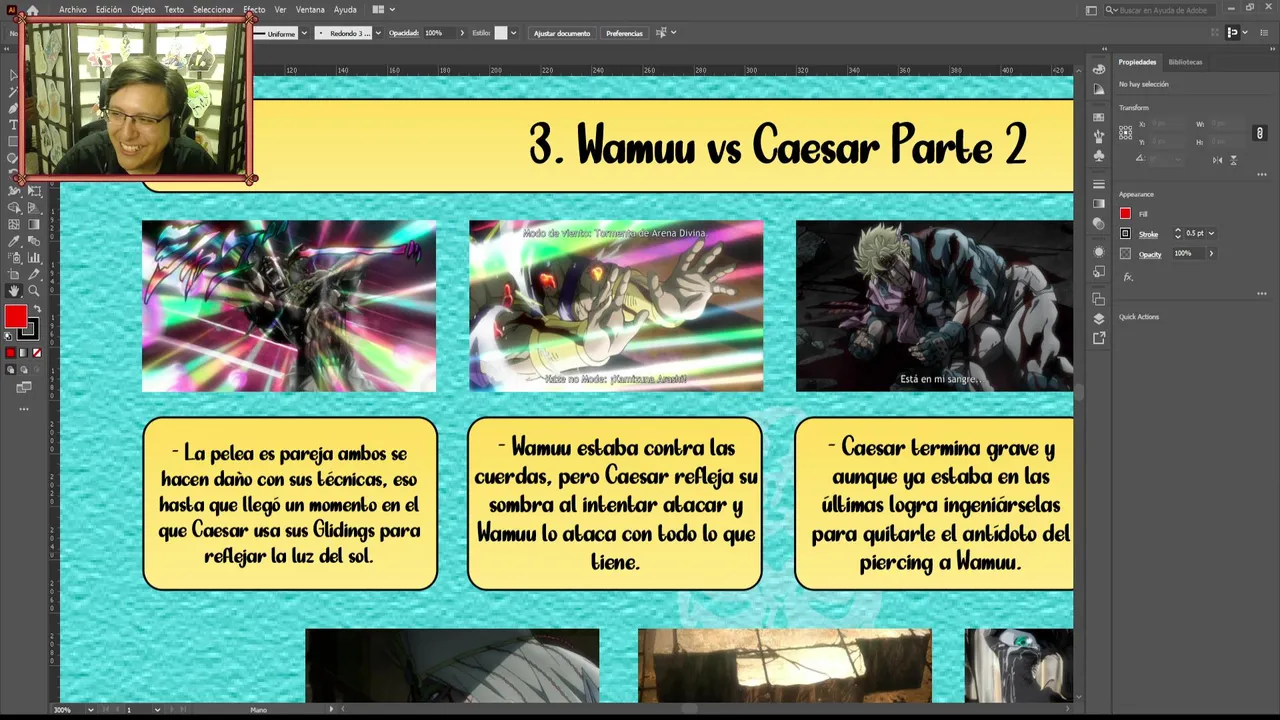Expand the Opacidad slider arrow

462,33
